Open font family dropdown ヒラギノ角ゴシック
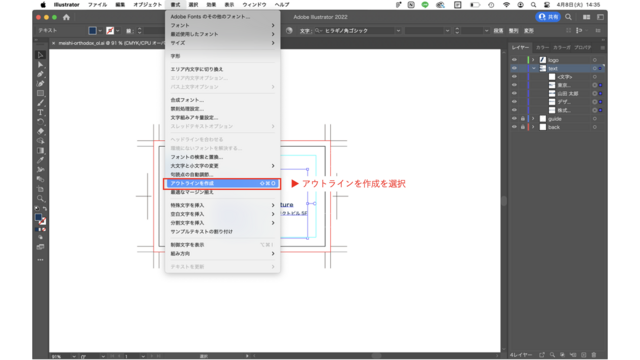Image resolution: width=640 pixels, height=360 pixels. coord(398,31)
